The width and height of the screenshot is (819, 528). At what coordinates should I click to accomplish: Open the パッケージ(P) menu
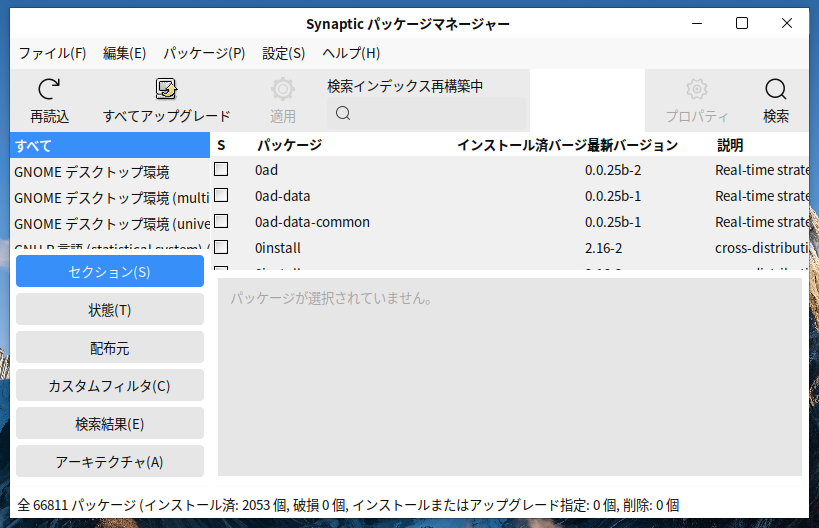click(x=204, y=53)
